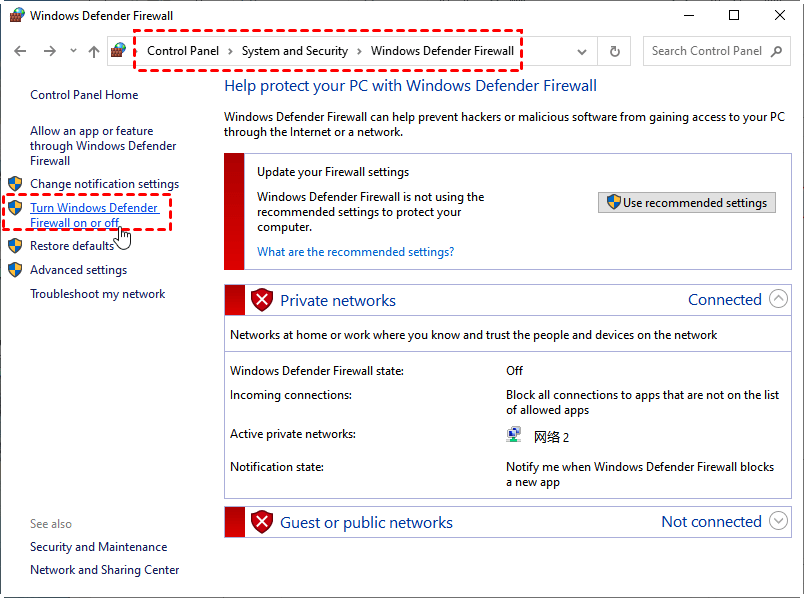Open the recent locations dropdown arrow
Screen dimensions: 804x598
pyautogui.click(x=73, y=50)
